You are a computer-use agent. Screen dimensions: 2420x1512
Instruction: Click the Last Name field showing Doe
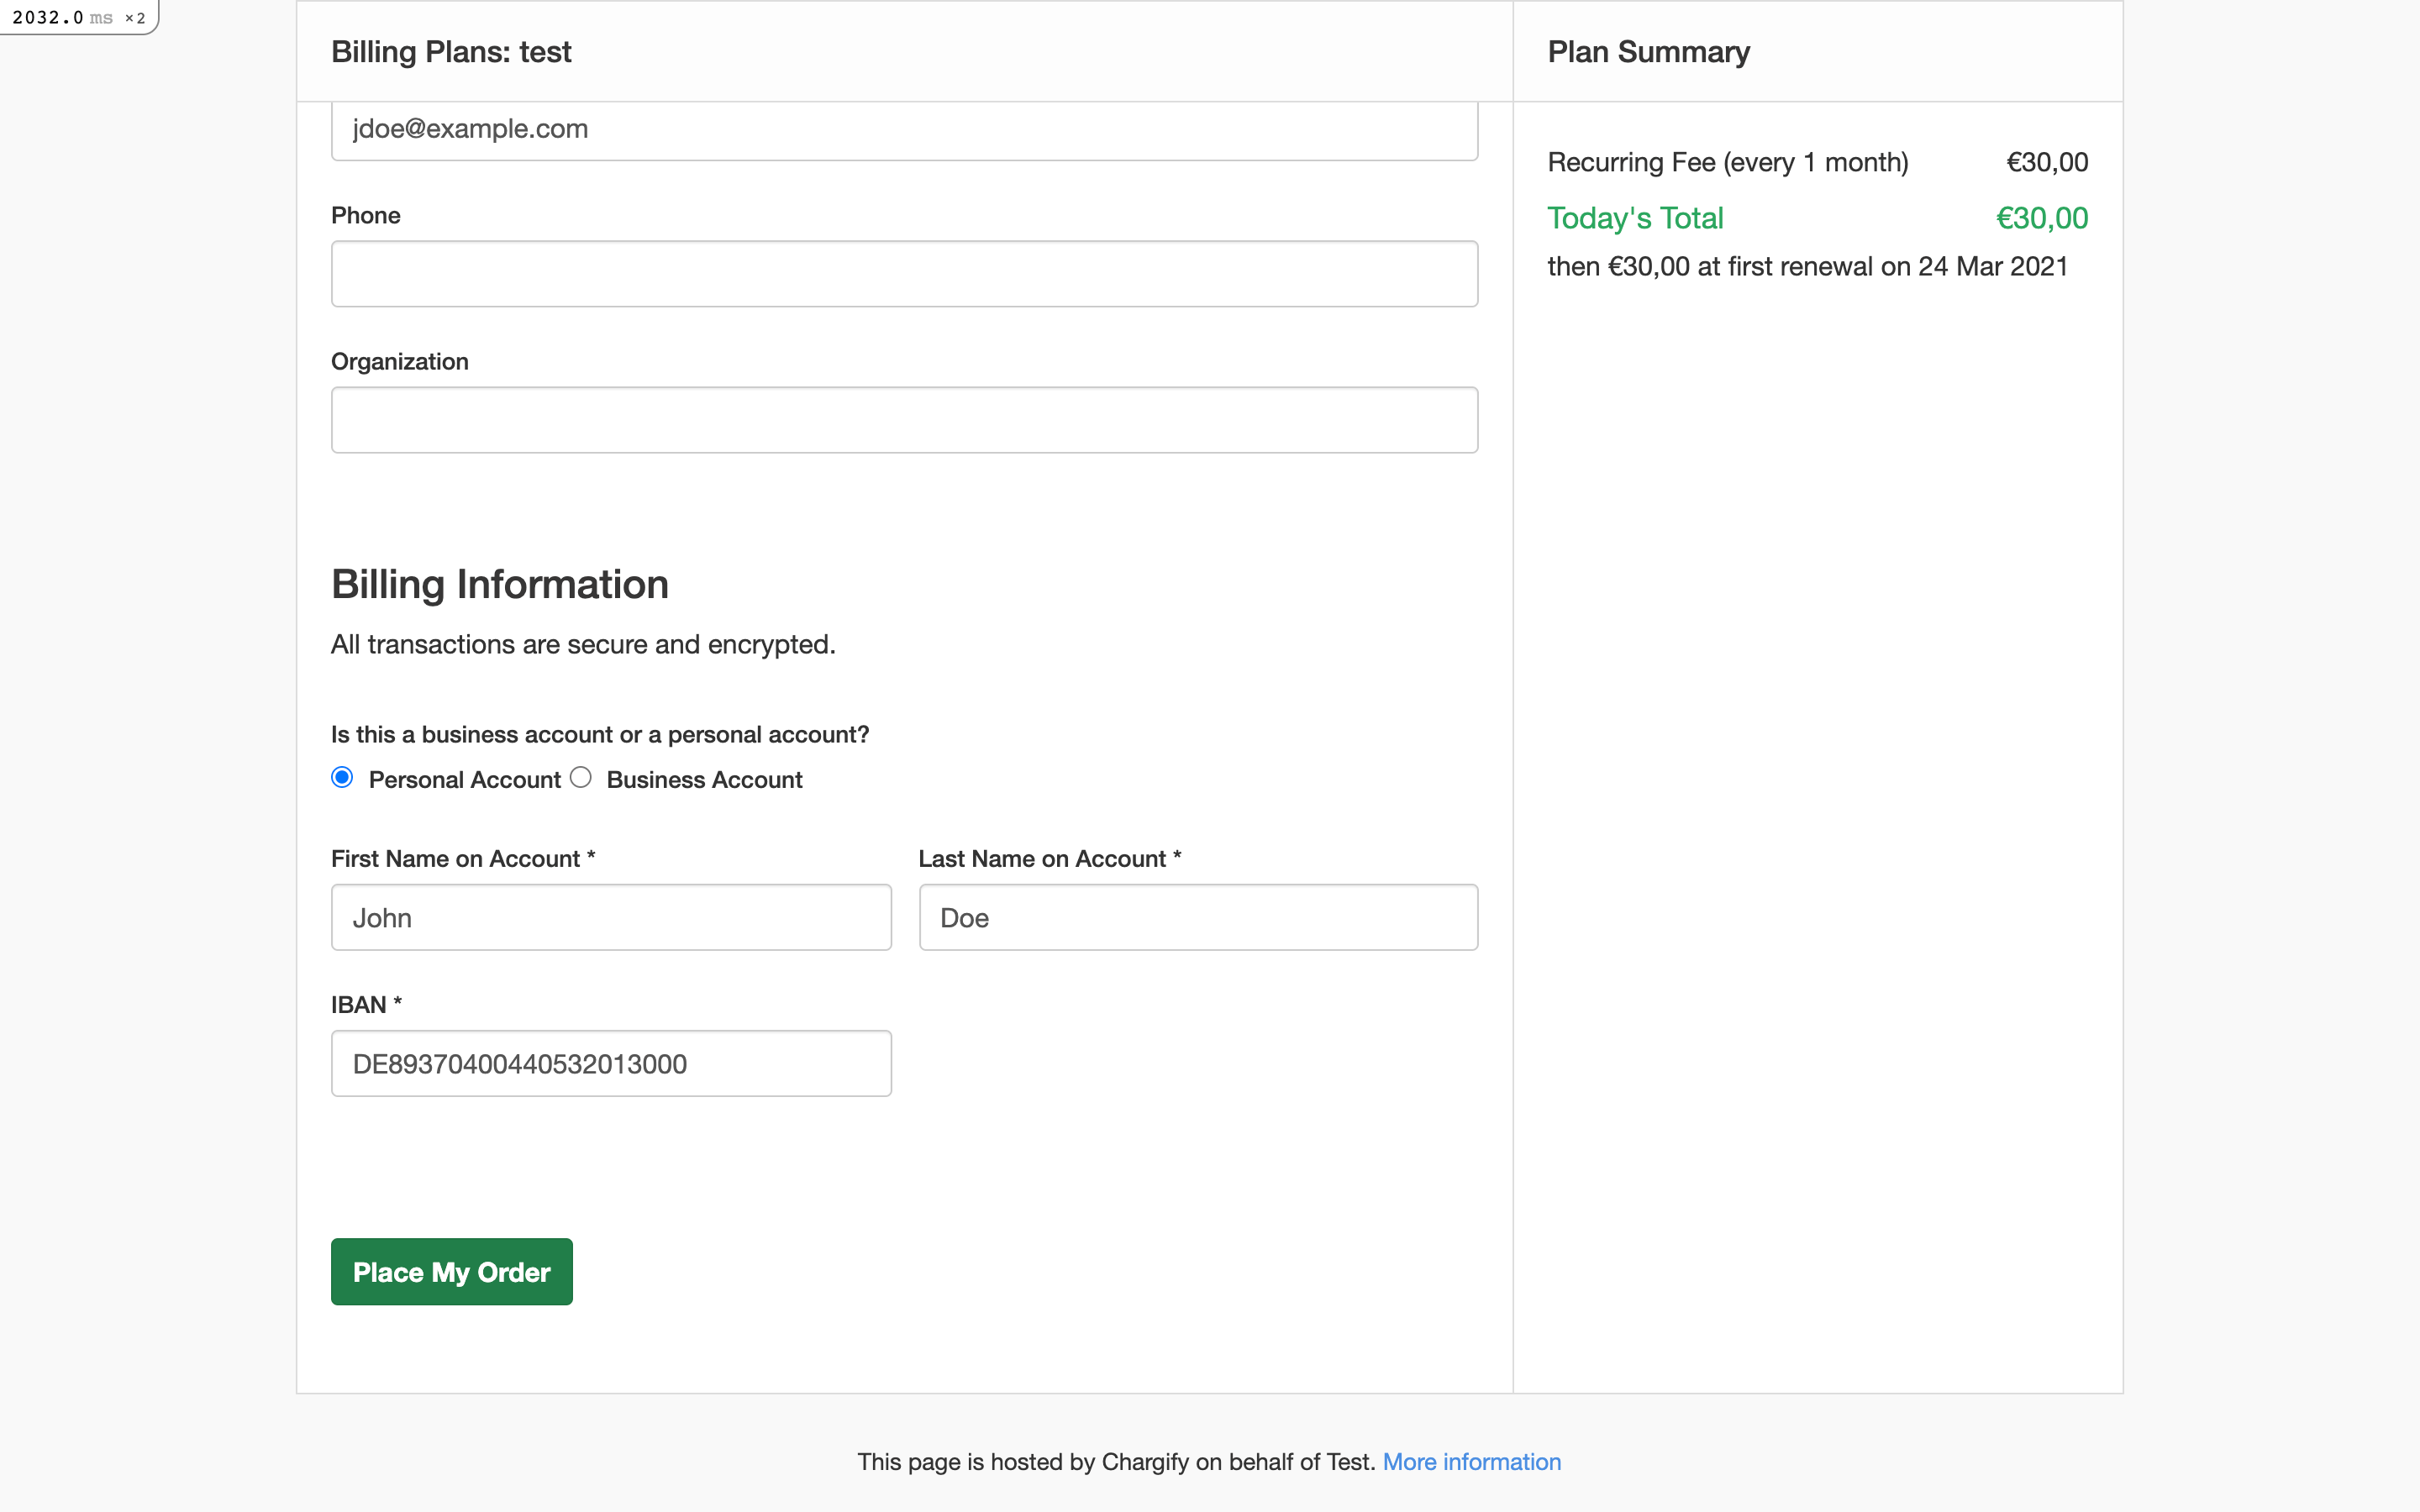pyautogui.click(x=1197, y=917)
